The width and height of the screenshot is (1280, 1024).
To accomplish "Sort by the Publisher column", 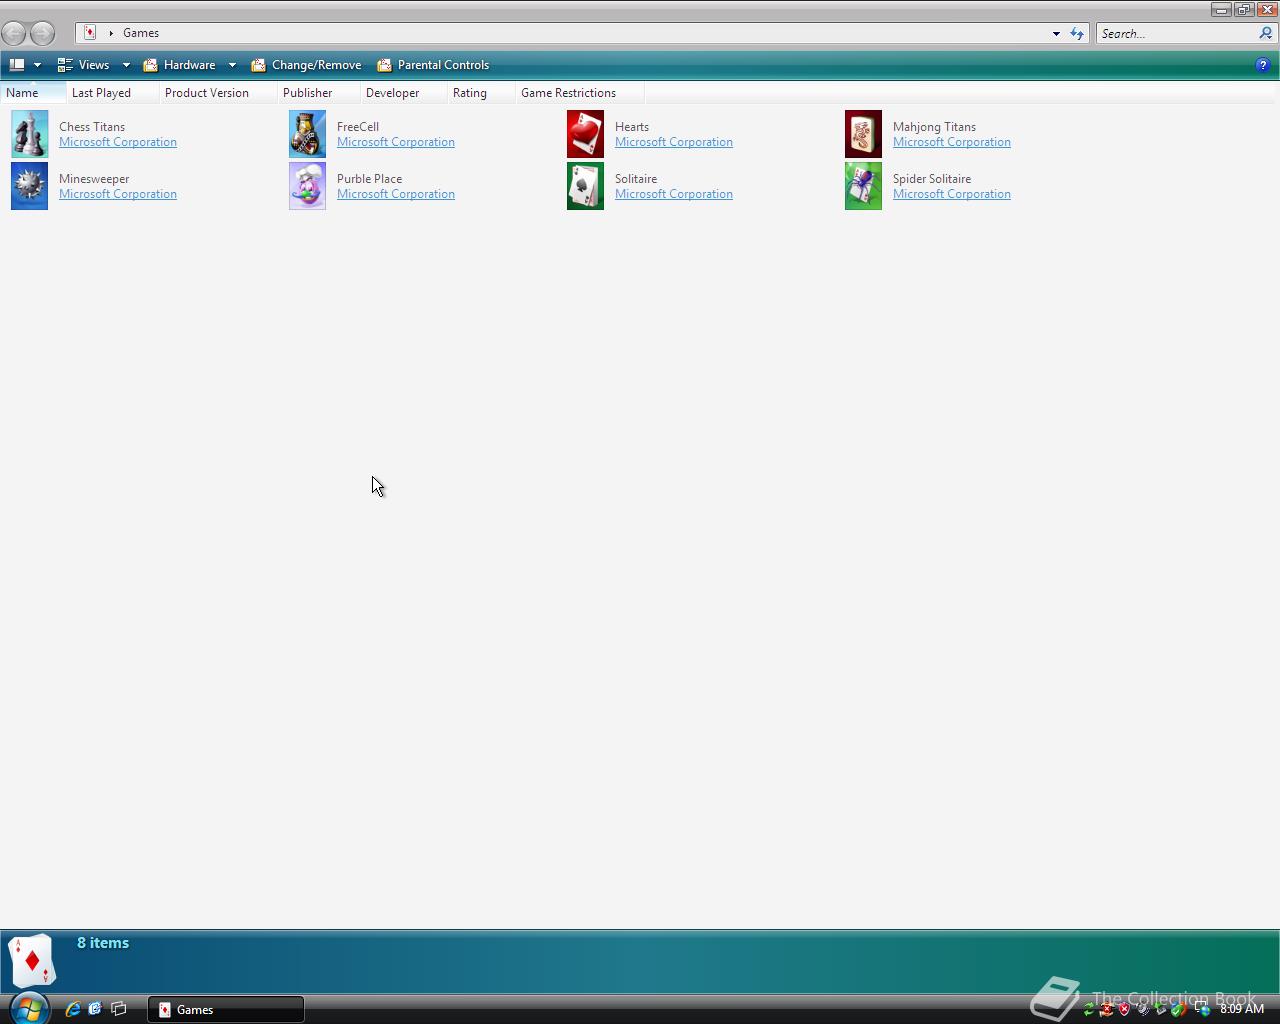I will (x=318, y=93).
